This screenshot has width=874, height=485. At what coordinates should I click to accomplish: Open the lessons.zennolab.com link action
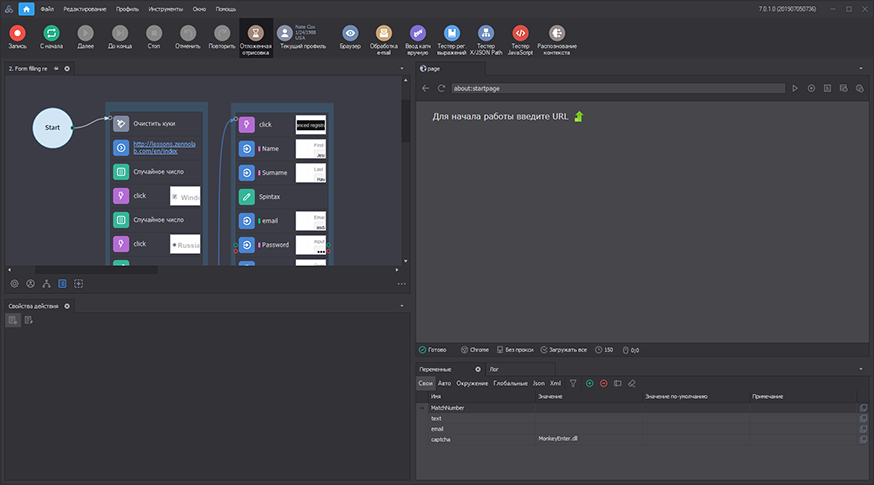pos(164,148)
